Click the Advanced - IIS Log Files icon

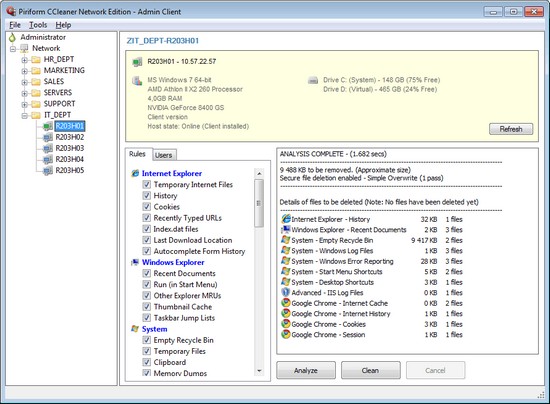[x=286, y=292]
